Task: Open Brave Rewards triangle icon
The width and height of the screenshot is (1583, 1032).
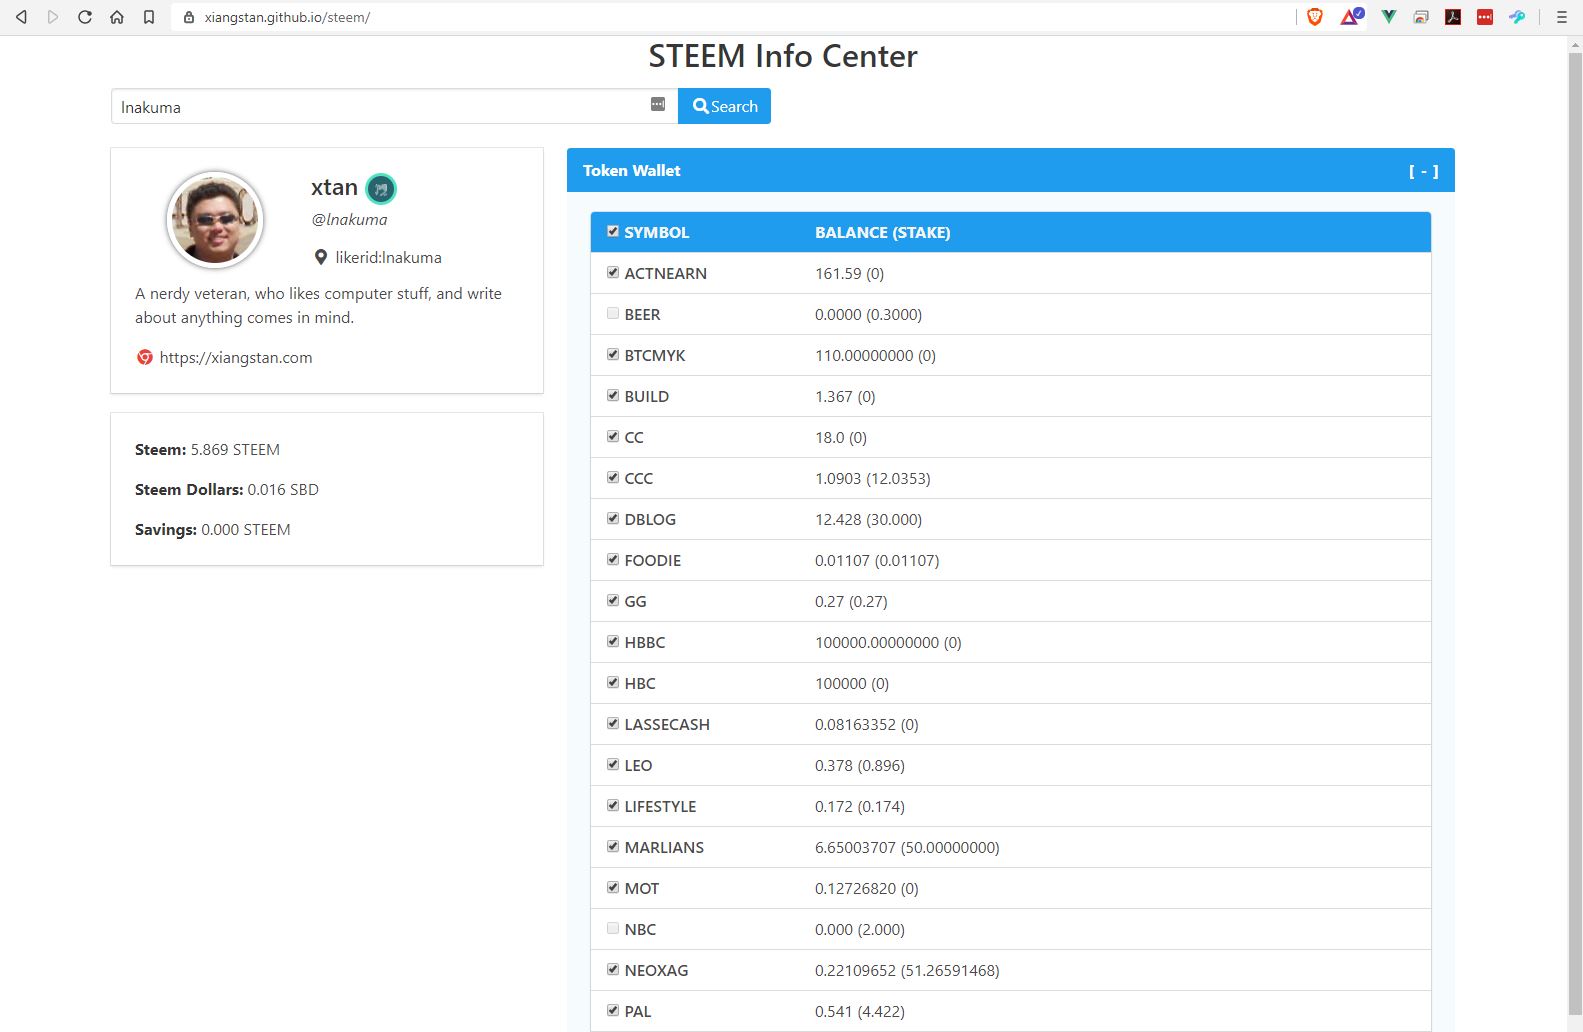Action: pos(1352,16)
